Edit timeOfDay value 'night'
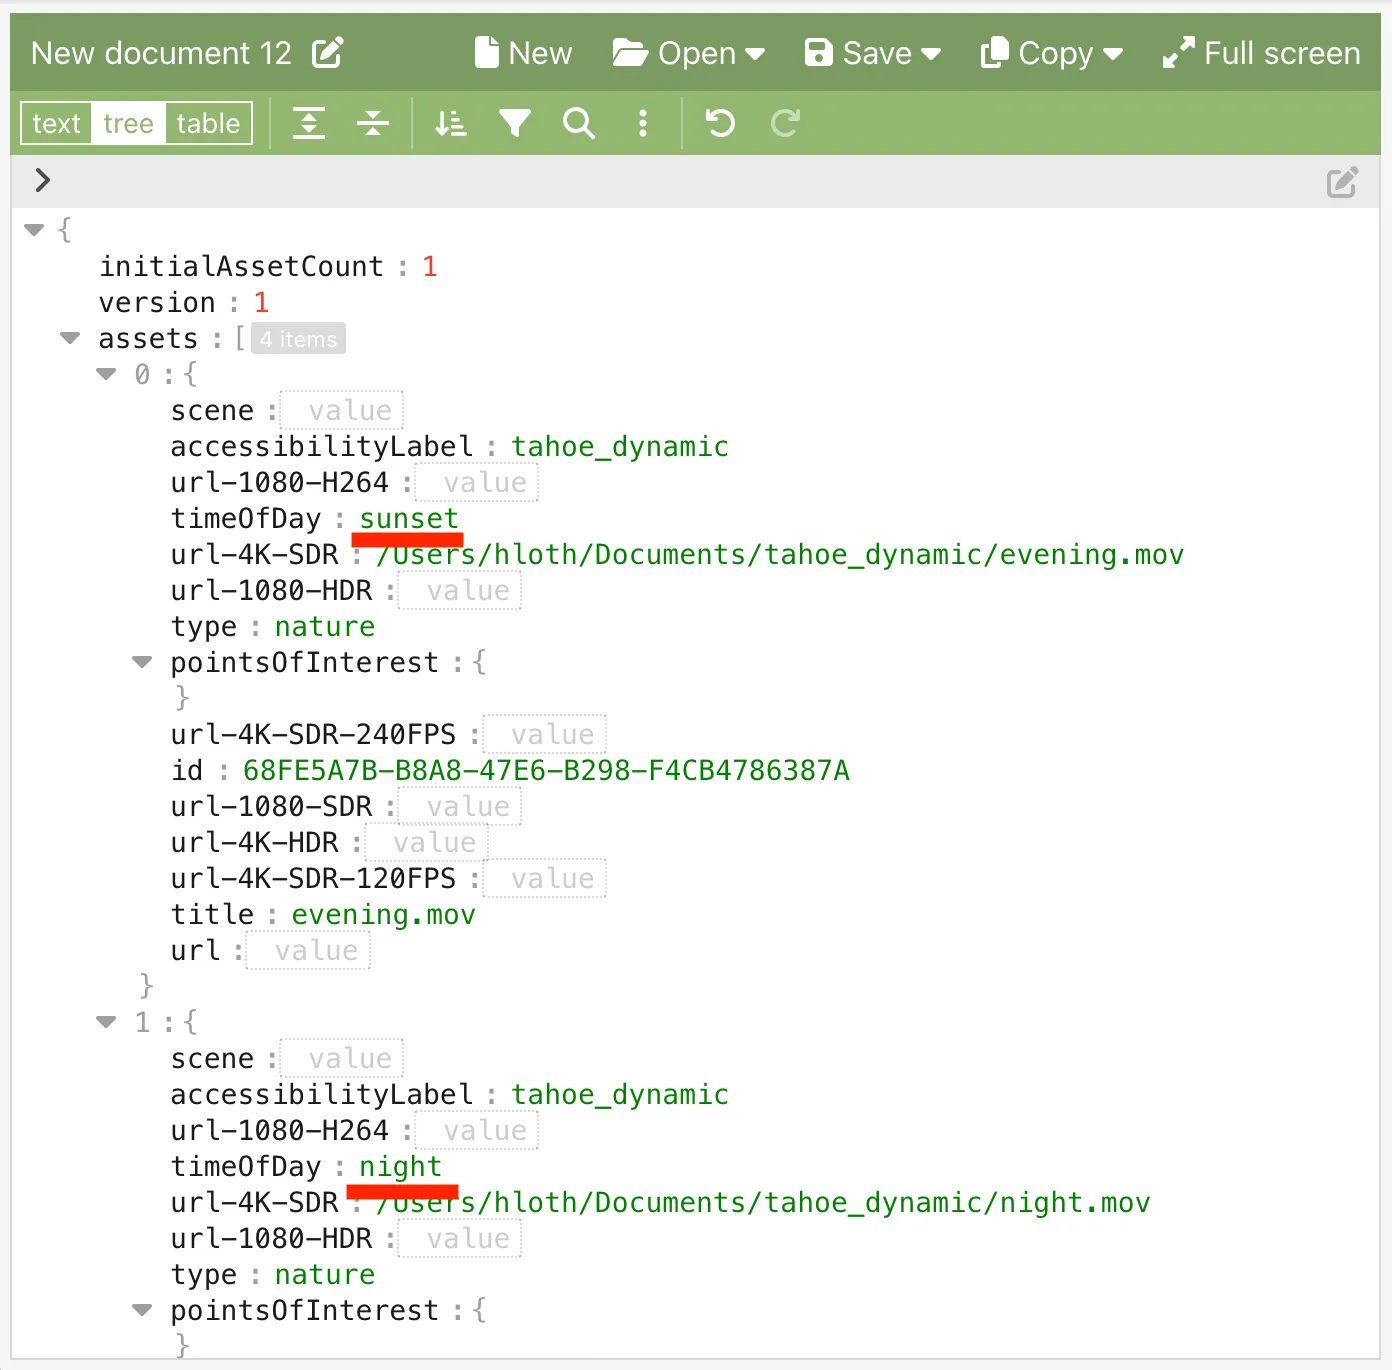The height and width of the screenshot is (1370, 1392). (x=400, y=1166)
